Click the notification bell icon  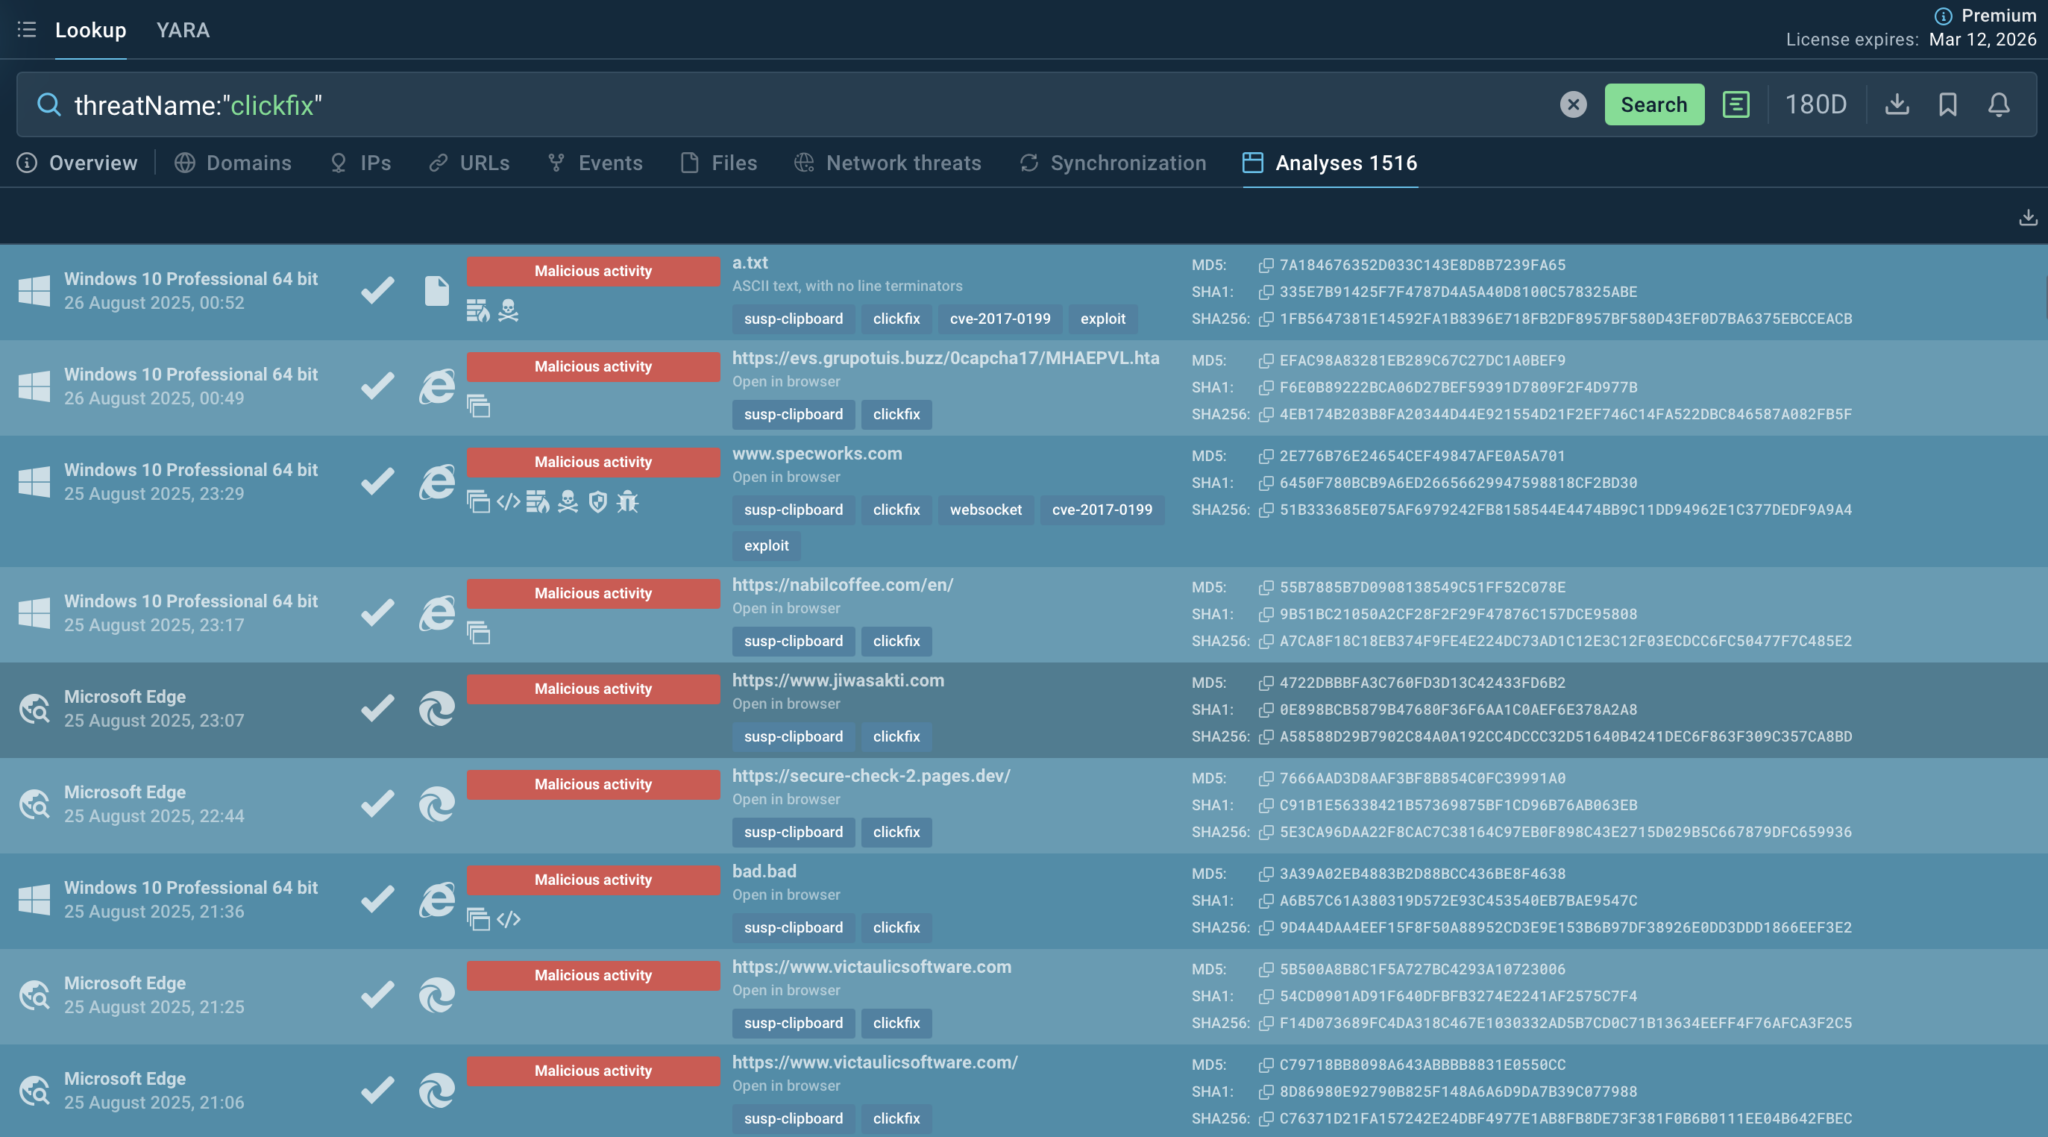(x=1998, y=105)
